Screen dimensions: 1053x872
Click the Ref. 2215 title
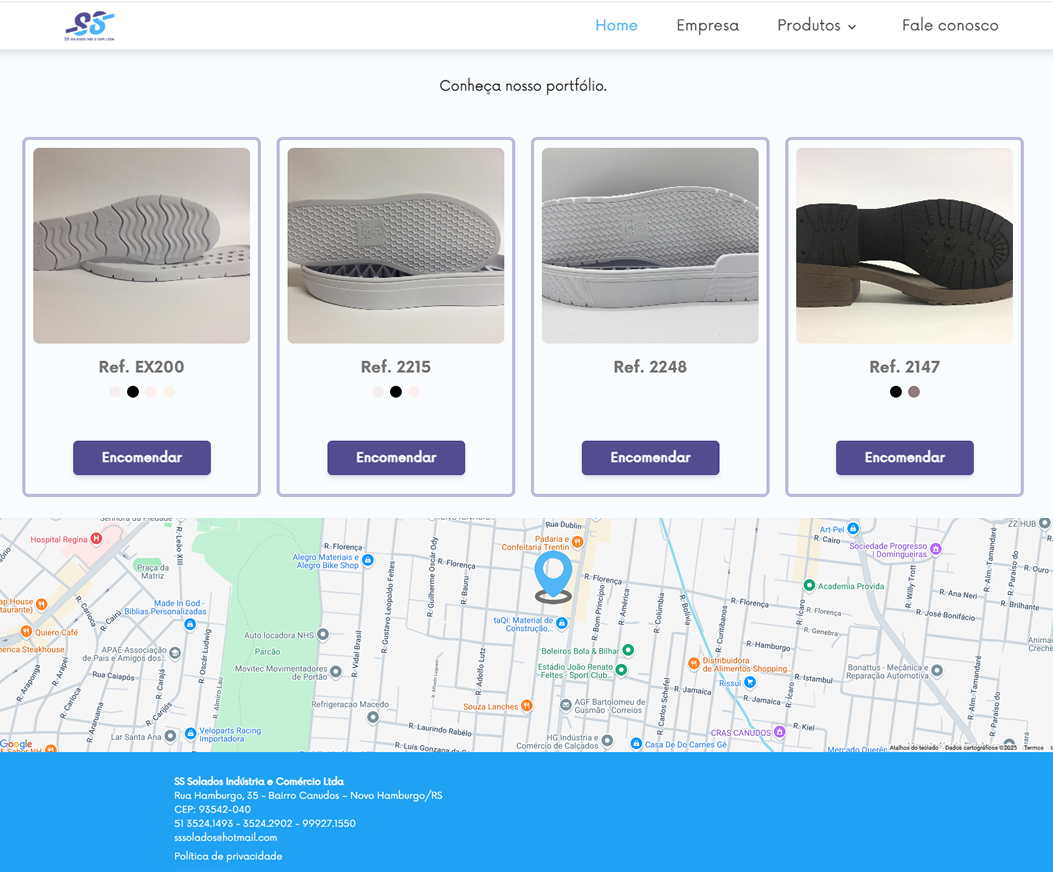(x=396, y=367)
